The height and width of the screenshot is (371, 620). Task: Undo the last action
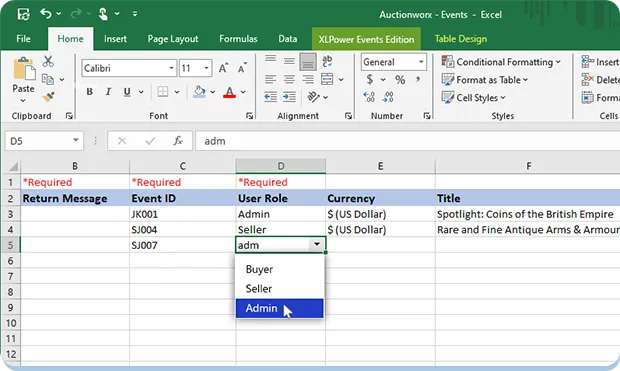coord(46,14)
